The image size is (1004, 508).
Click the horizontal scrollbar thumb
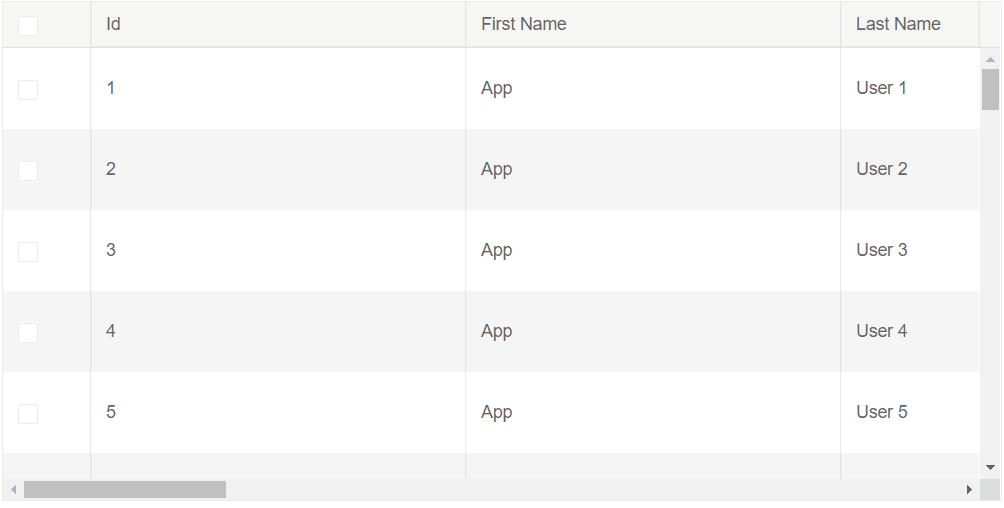125,490
